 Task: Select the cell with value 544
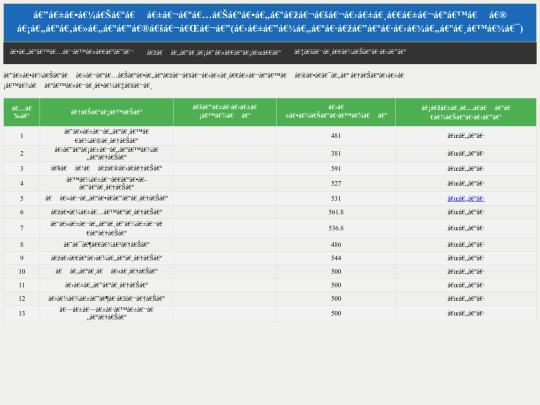point(336,258)
